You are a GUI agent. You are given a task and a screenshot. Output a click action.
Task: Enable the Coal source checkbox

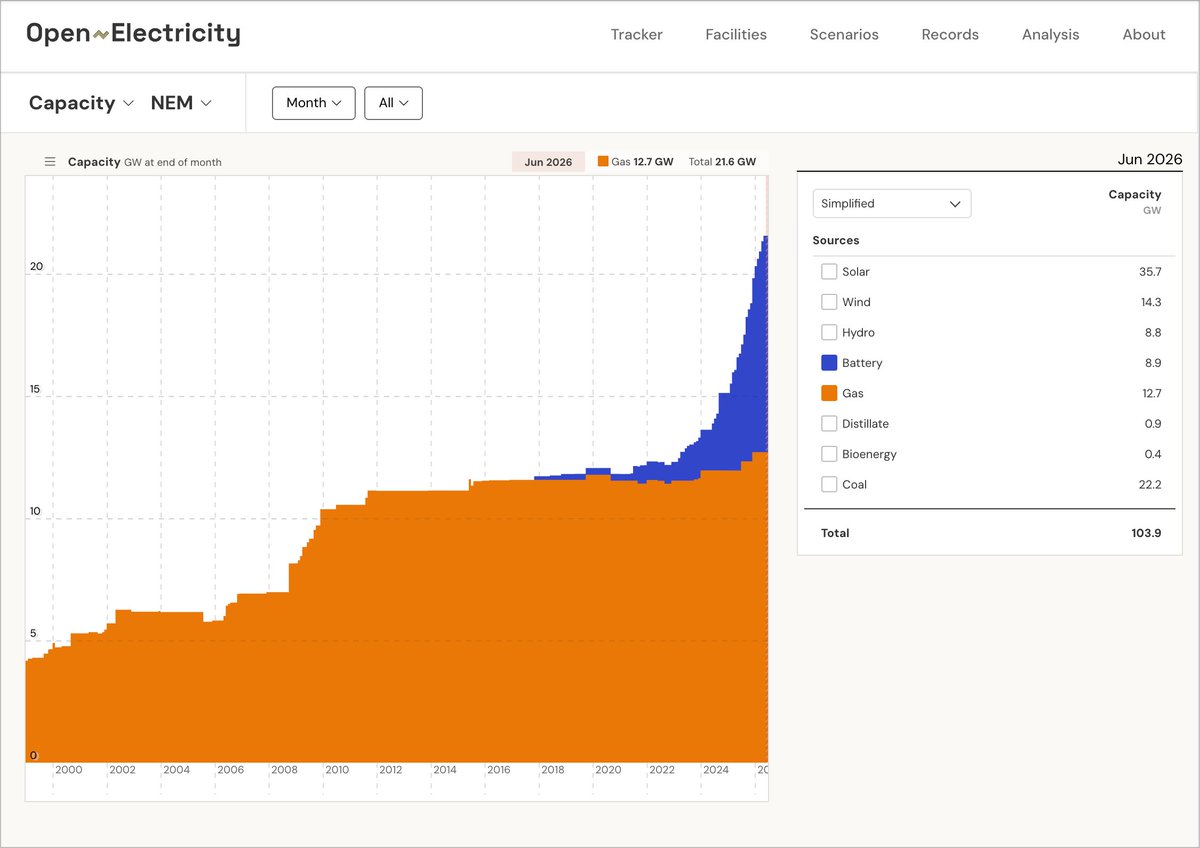(x=829, y=484)
